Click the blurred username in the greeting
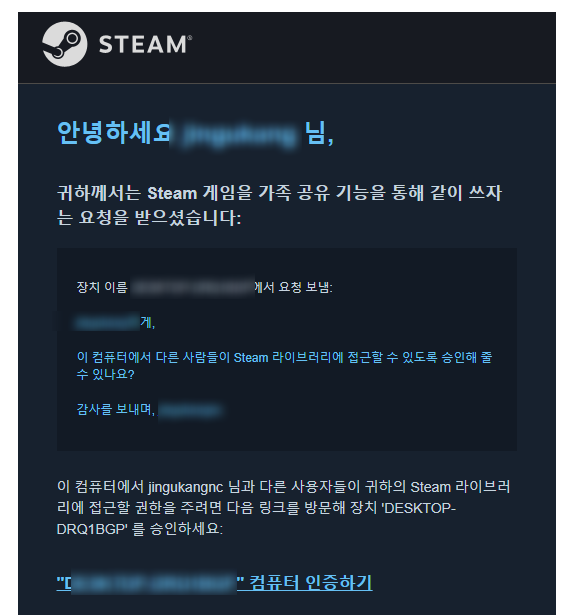587x615 pixels. [236, 135]
